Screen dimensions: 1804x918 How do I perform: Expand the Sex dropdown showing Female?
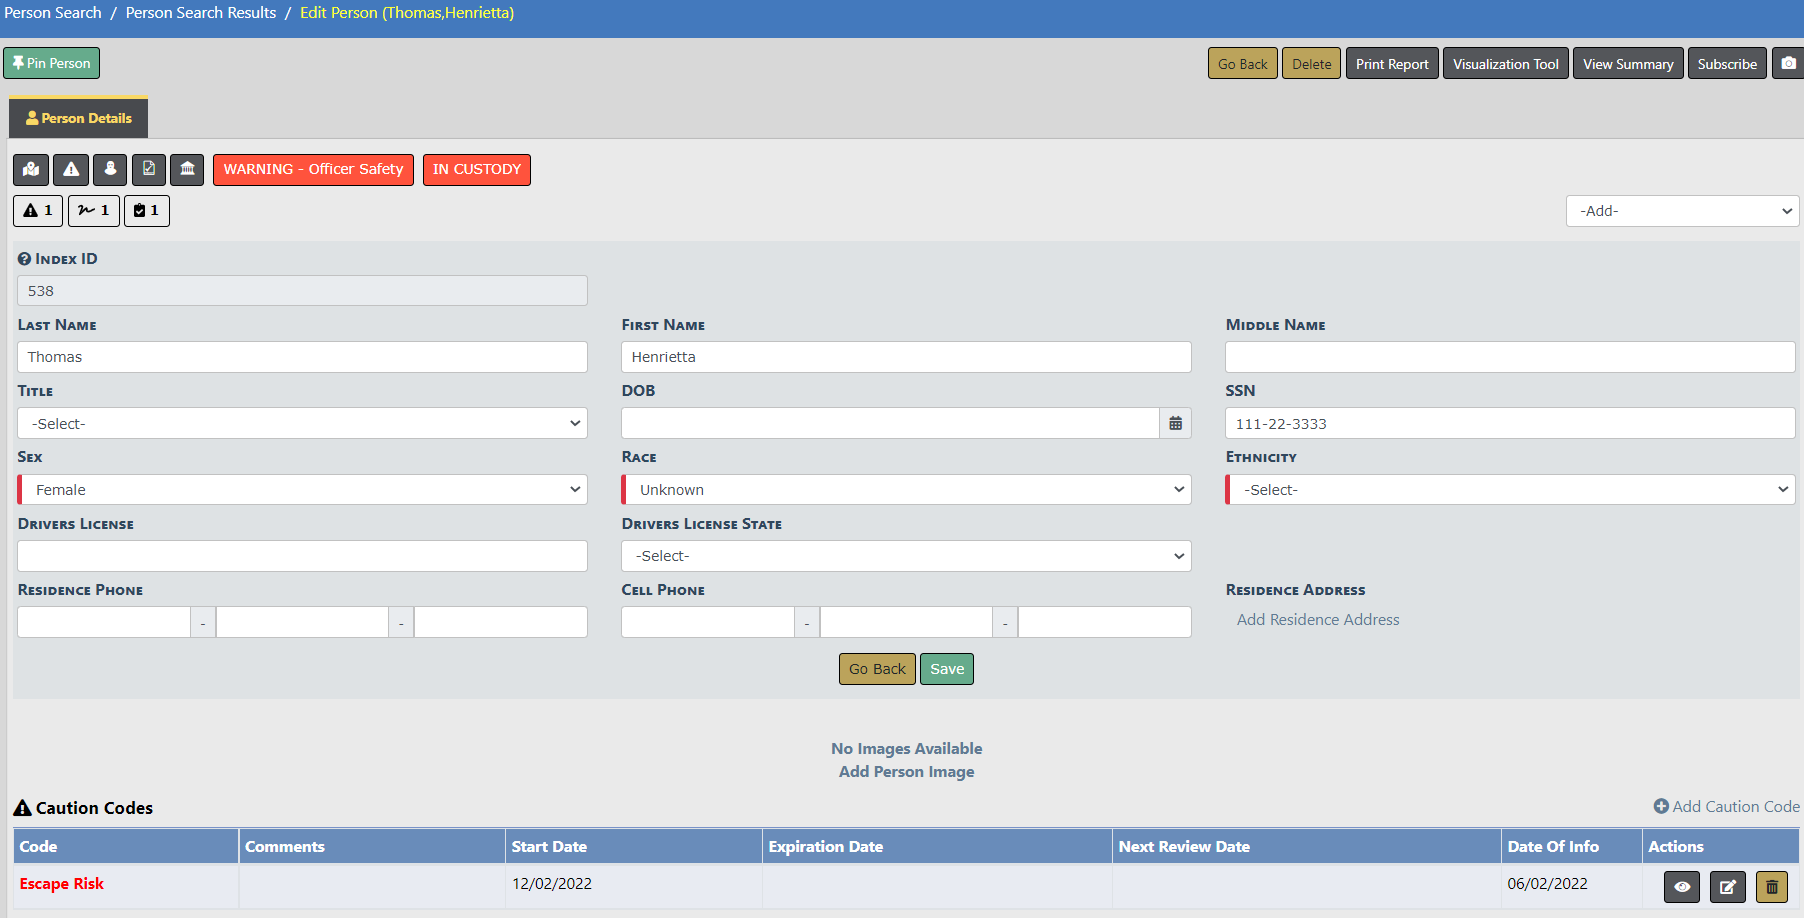(x=302, y=490)
